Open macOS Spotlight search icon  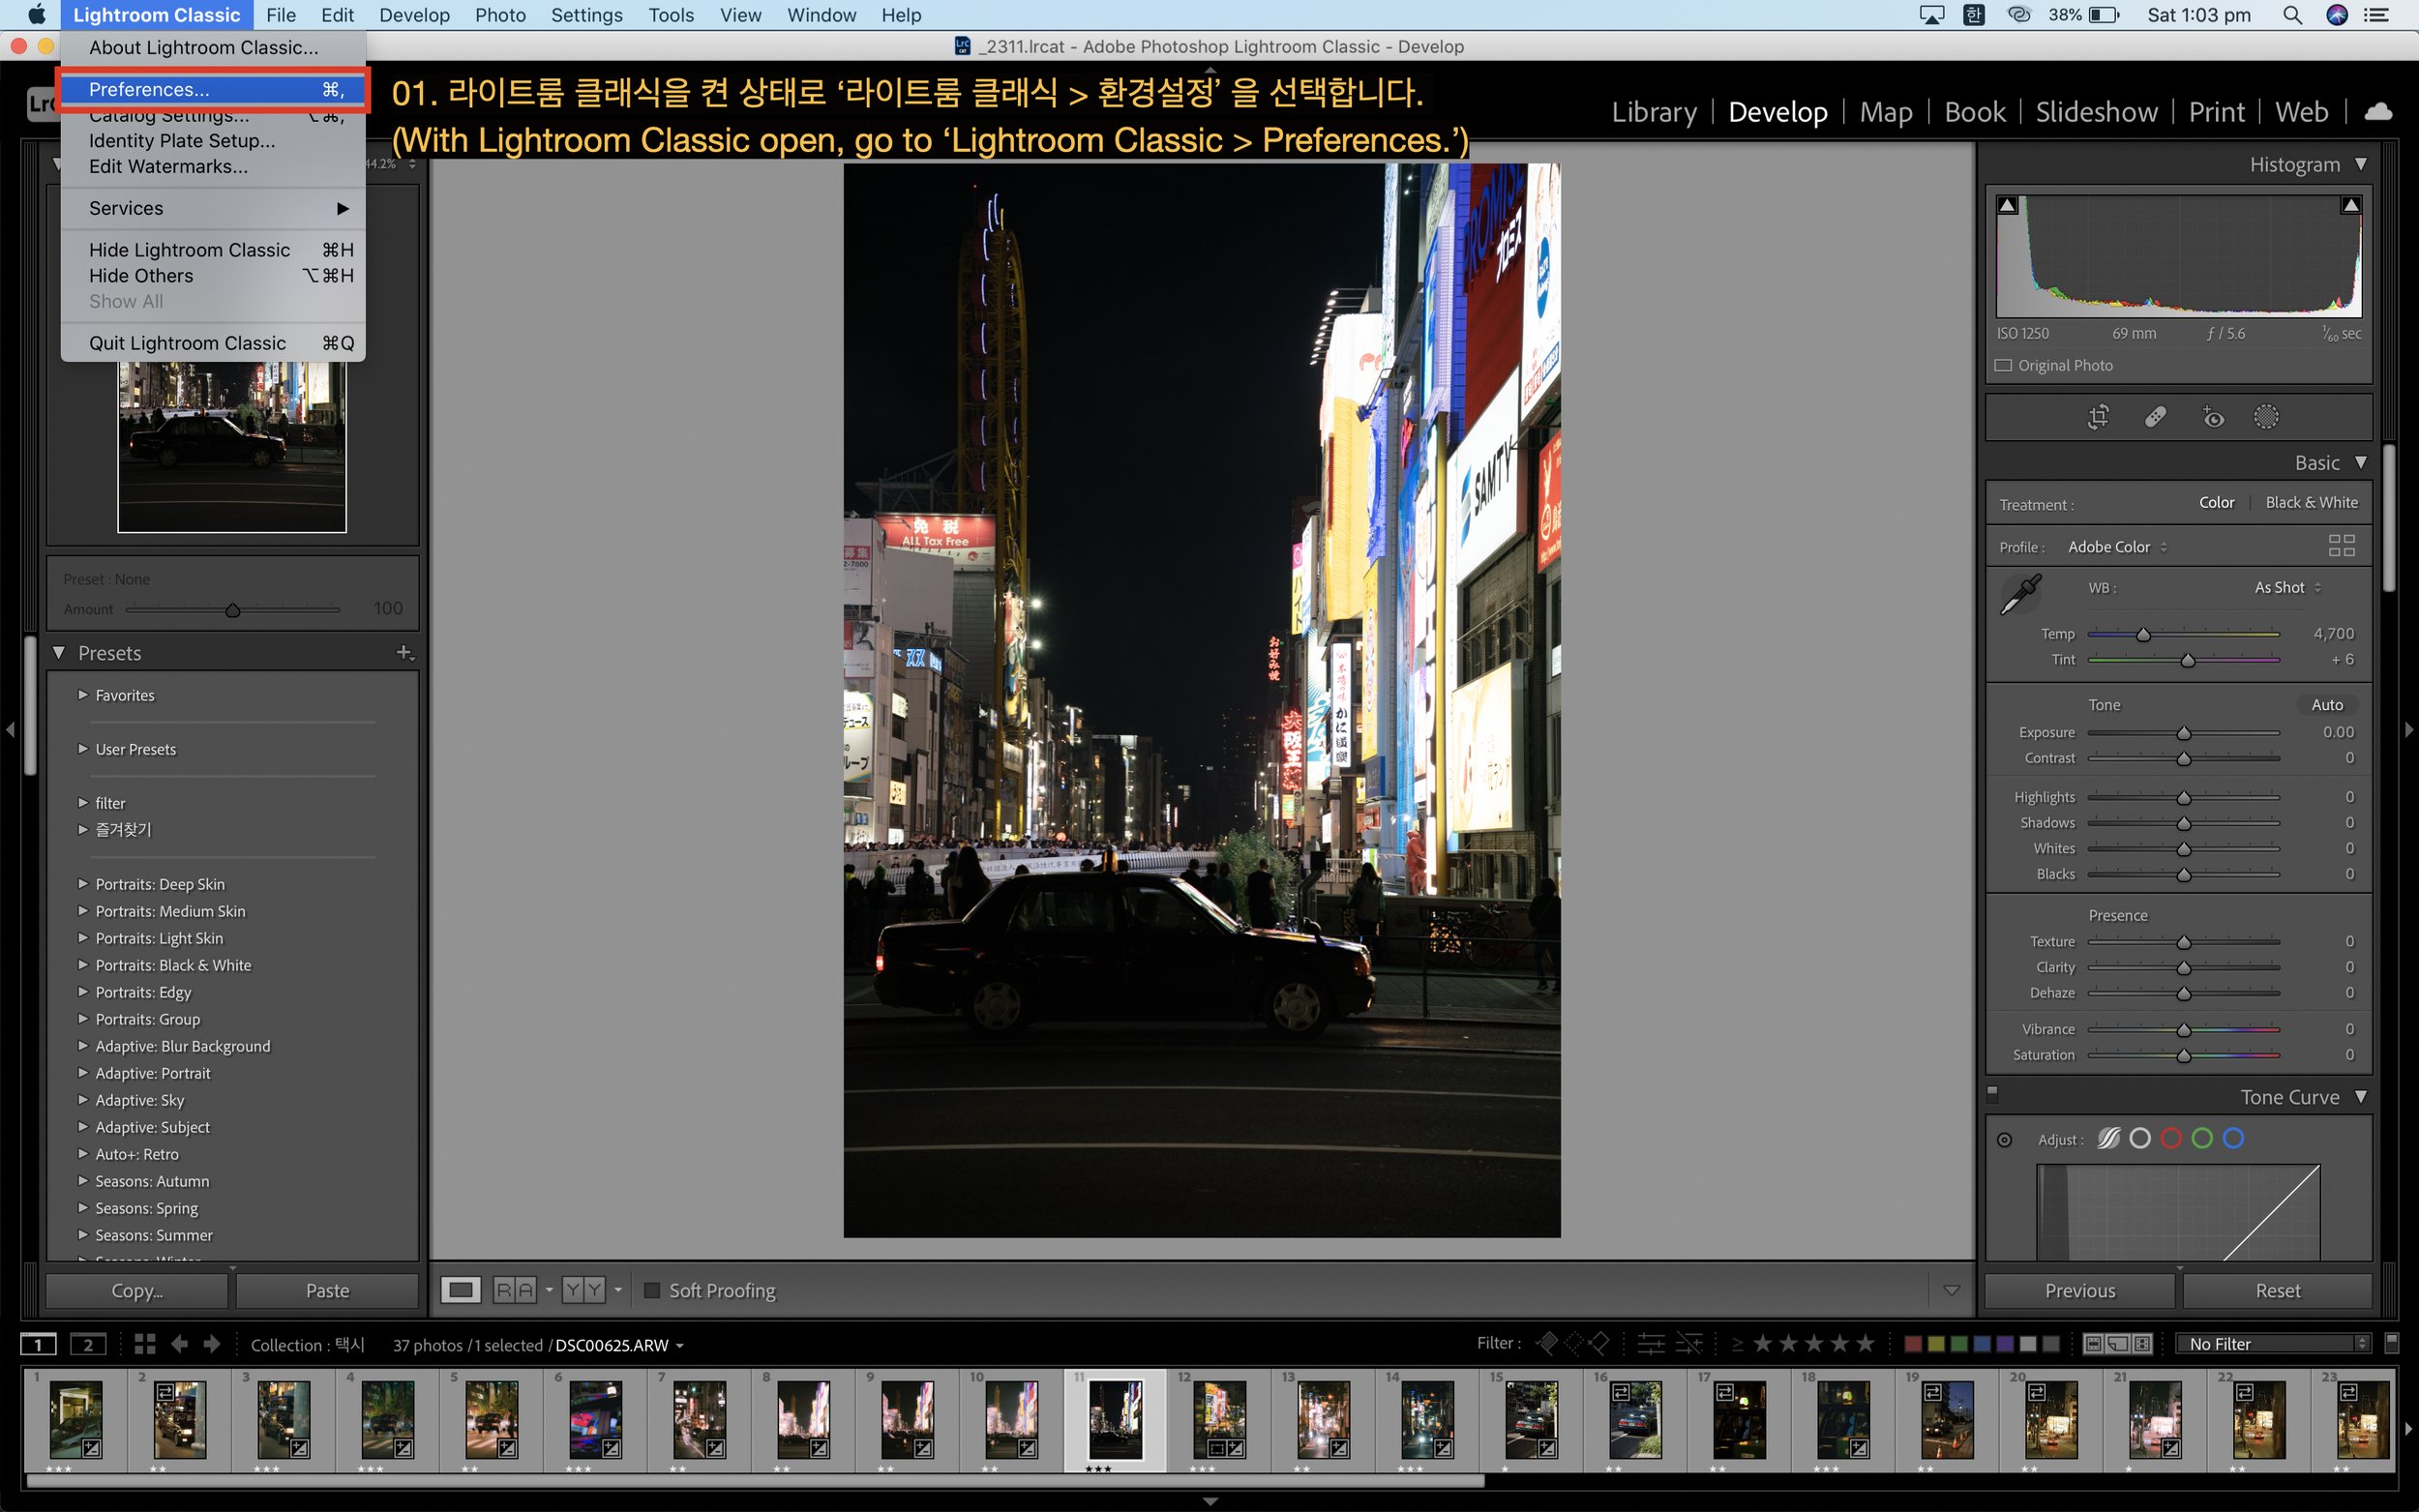point(2292,15)
